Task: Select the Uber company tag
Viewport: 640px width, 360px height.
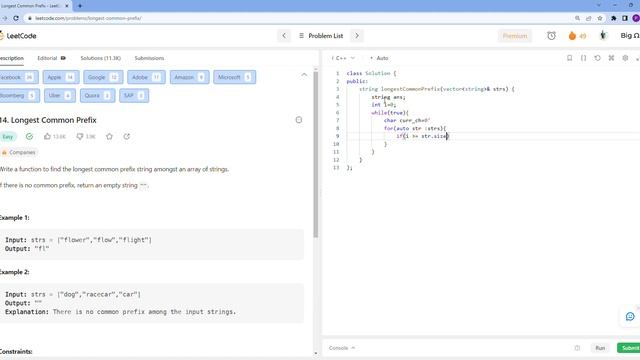Action: (x=60, y=96)
